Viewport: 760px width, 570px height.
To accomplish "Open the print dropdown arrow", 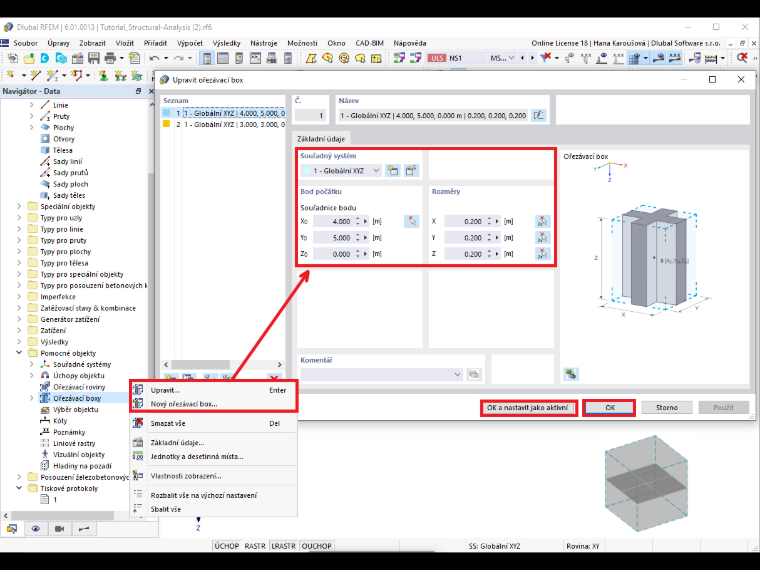I will click(x=121, y=58).
